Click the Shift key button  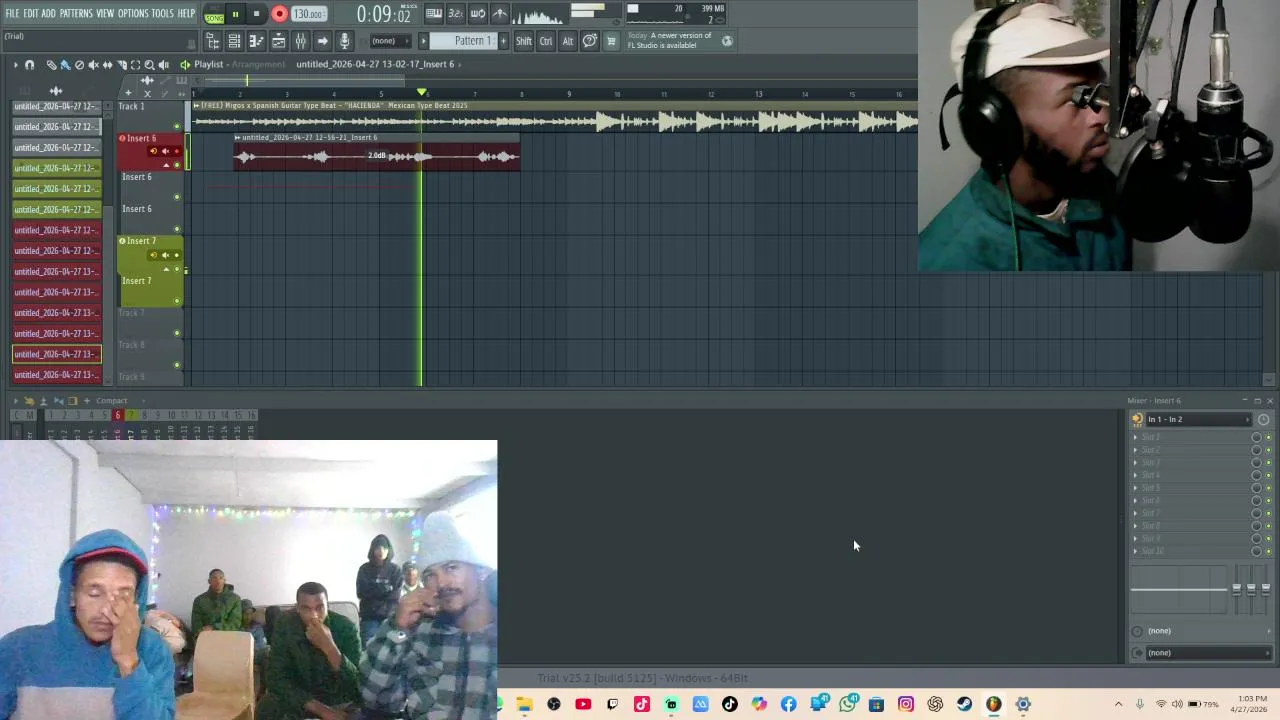[x=524, y=41]
